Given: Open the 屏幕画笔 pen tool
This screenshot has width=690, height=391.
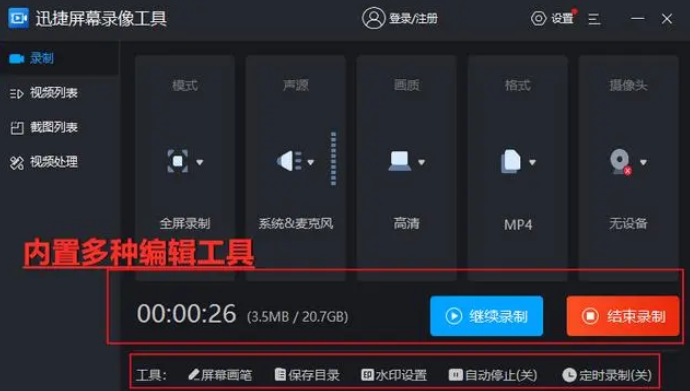Looking at the screenshot, I should pos(220,375).
